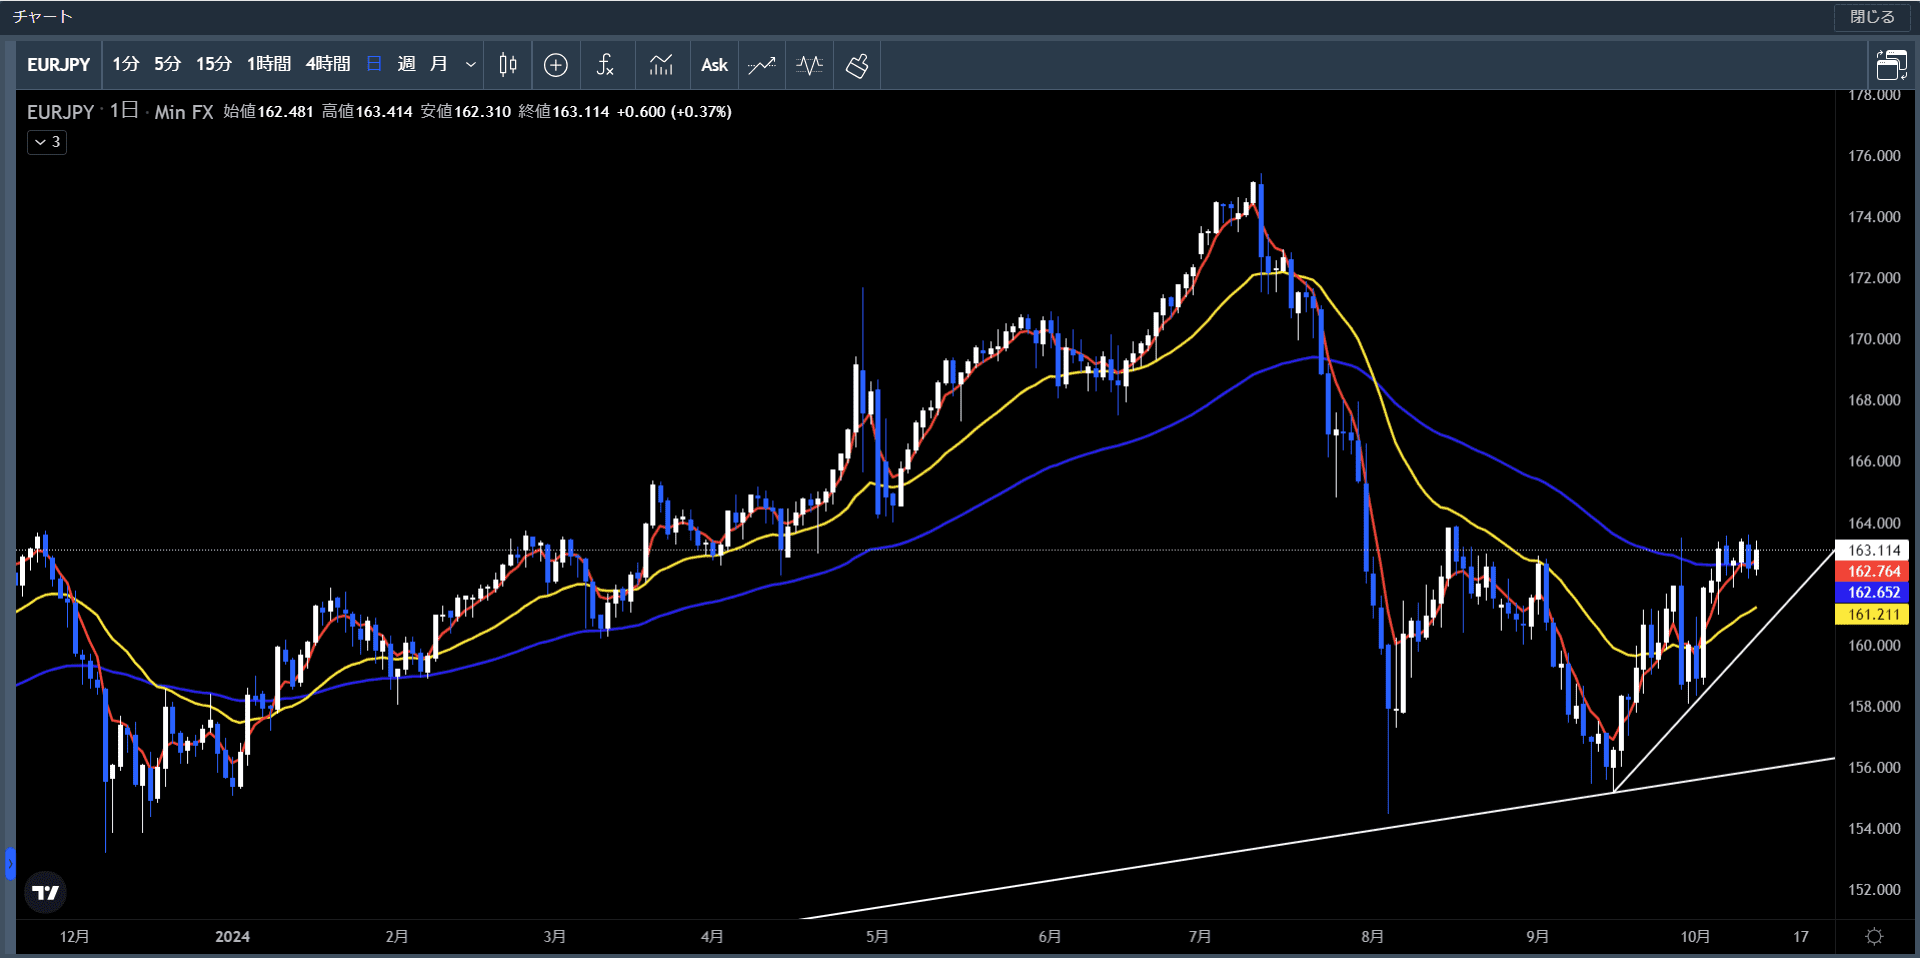Click the 高値163.414 high value in legend
The height and width of the screenshot is (958, 1920).
coord(367,112)
